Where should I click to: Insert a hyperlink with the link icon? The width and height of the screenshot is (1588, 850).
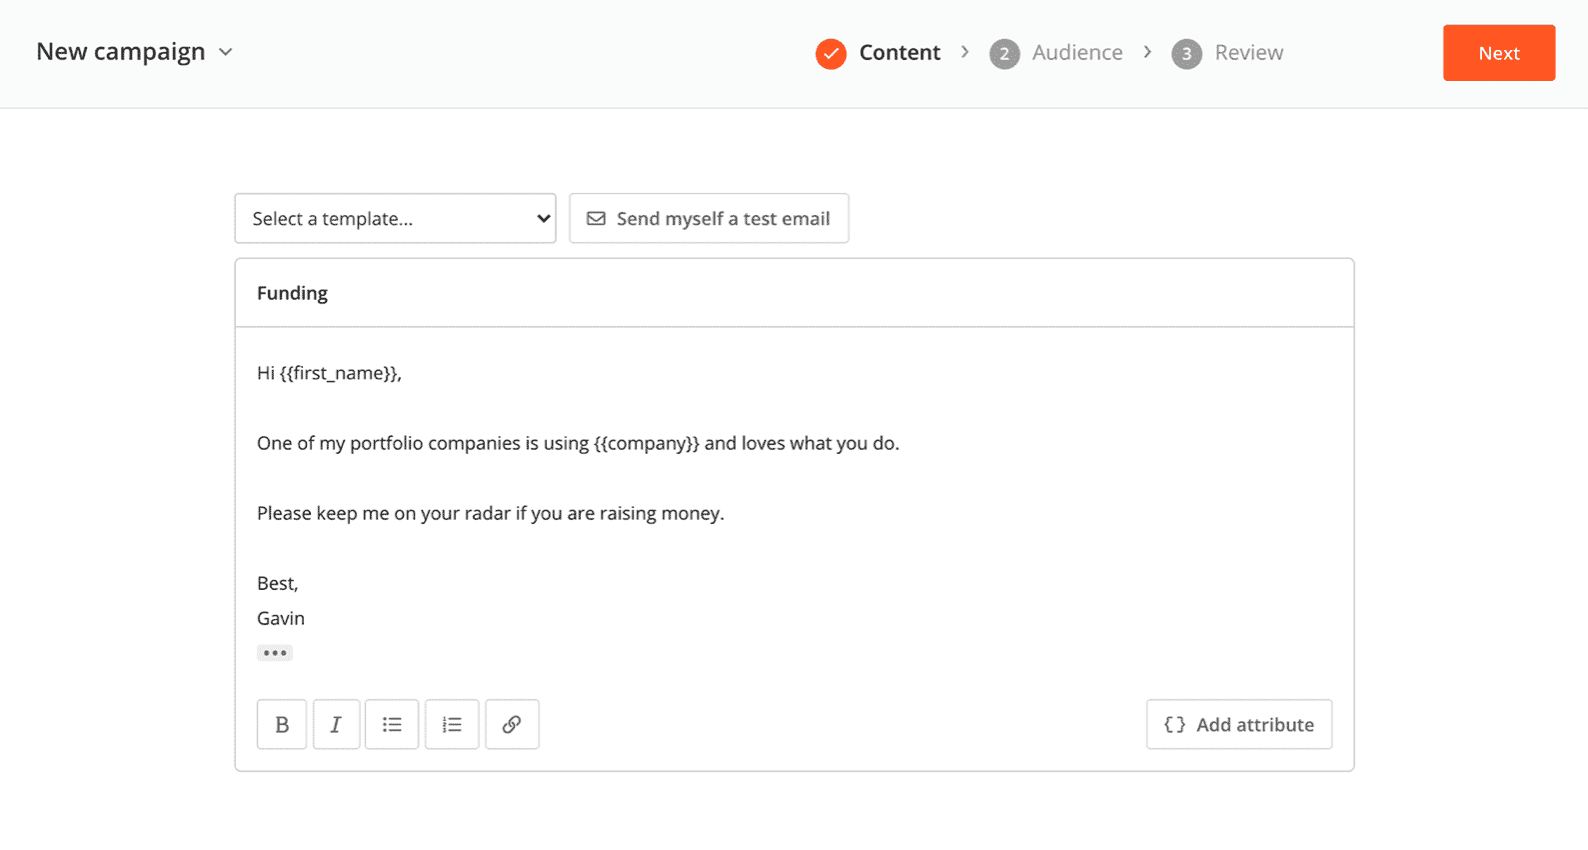click(x=512, y=724)
